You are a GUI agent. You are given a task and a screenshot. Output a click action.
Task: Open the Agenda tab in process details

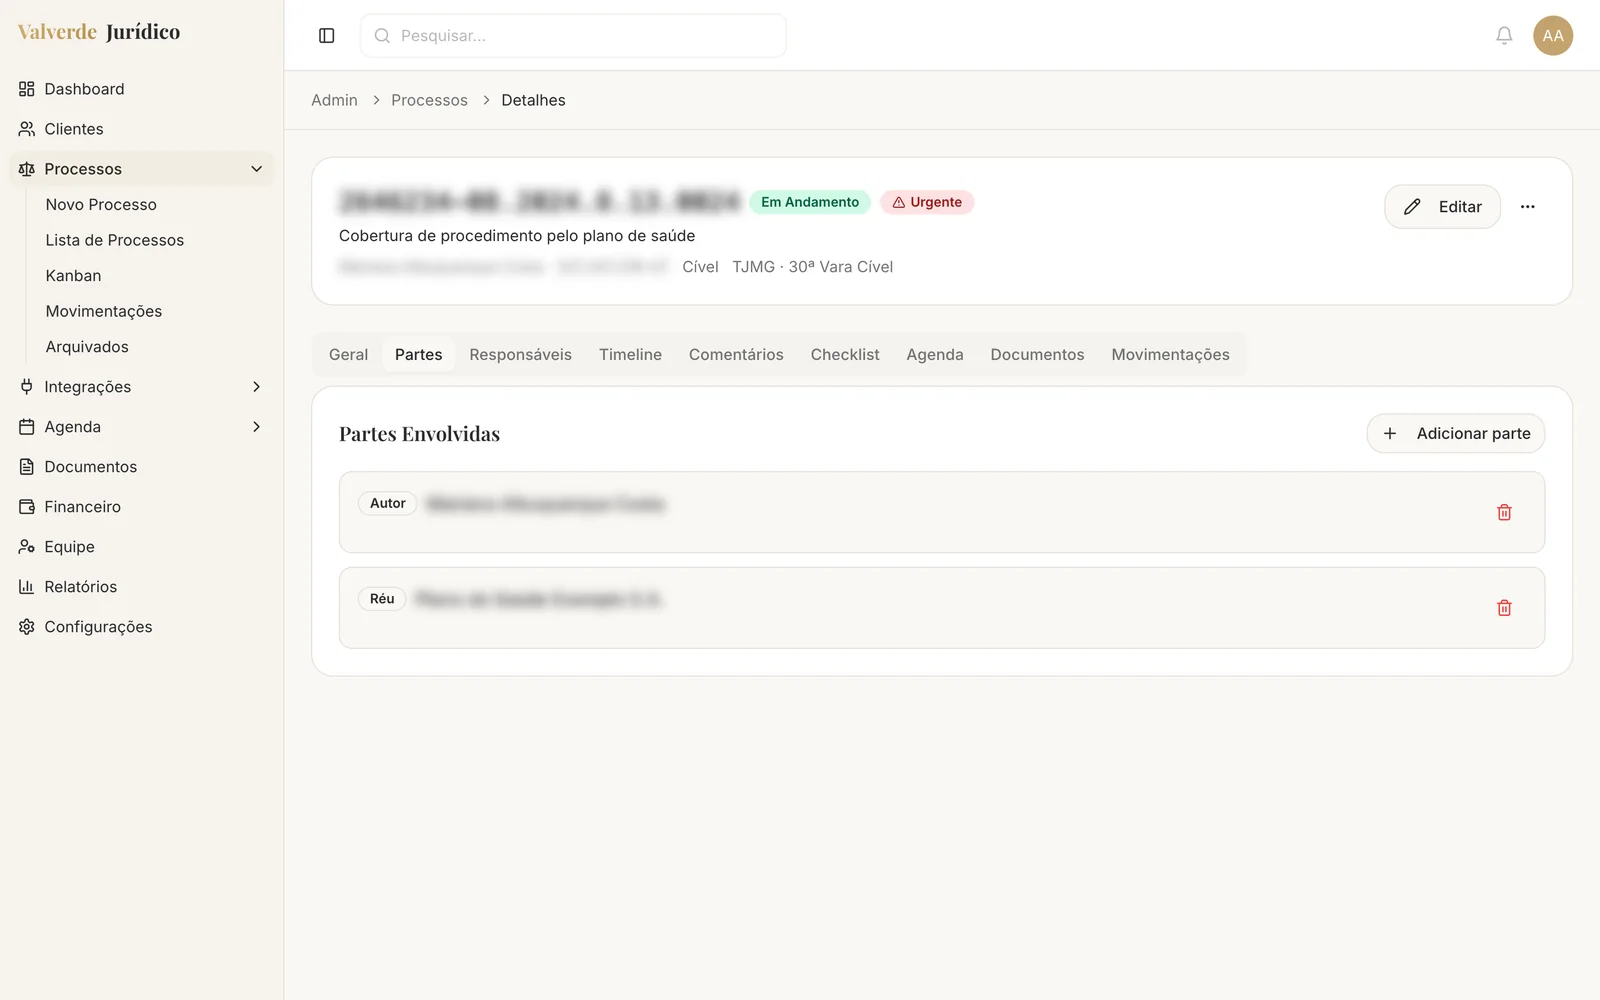coord(935,355)
